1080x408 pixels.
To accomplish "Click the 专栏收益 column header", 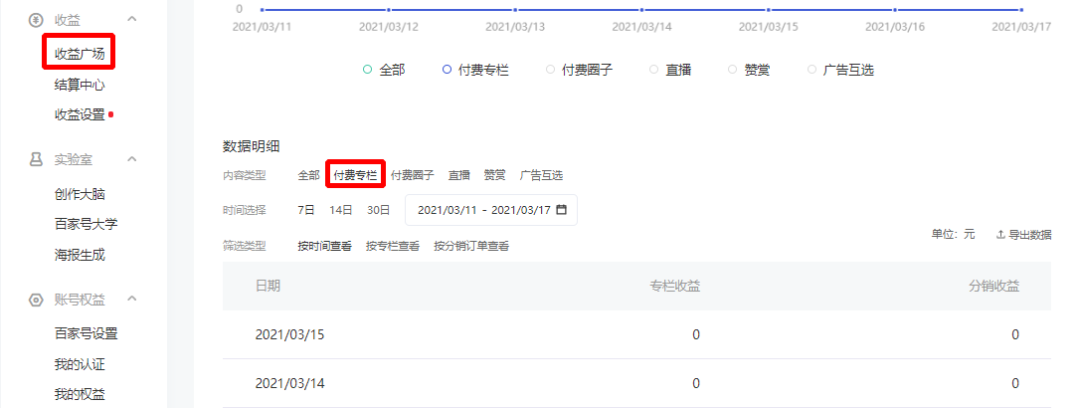I will (x=675, y=286).
